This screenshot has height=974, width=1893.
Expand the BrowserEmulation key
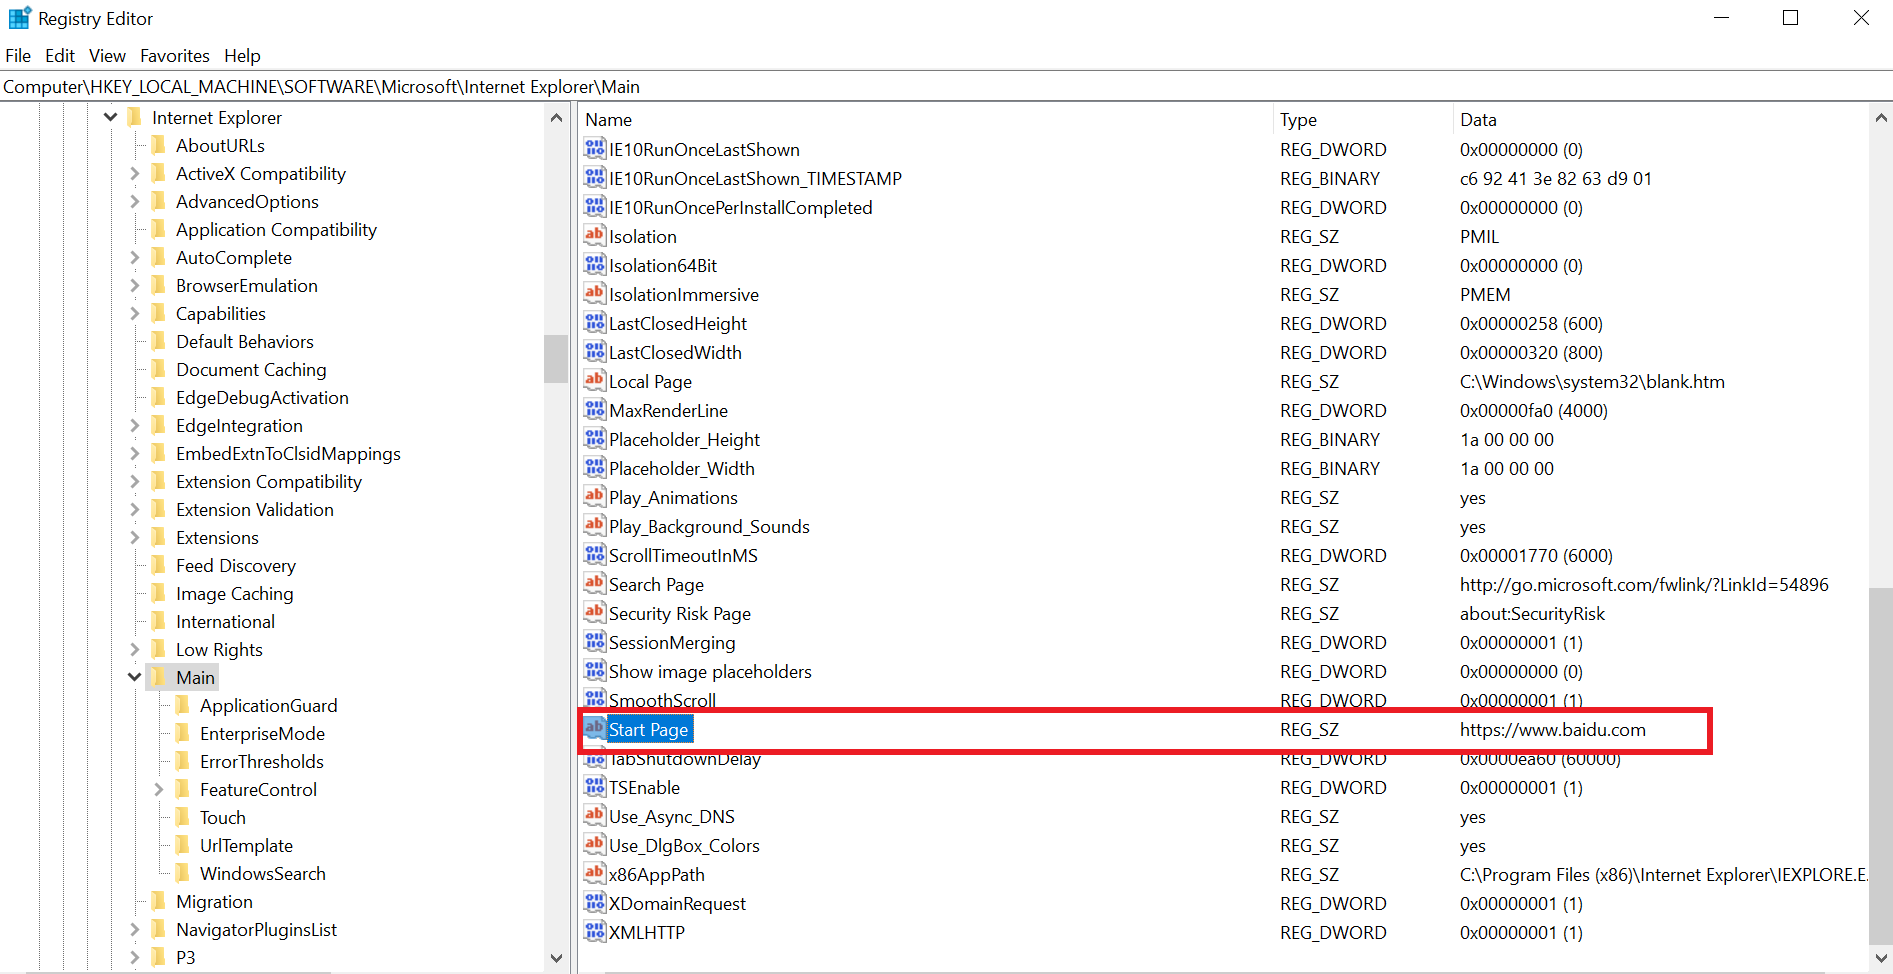click(x=134, y=285)
